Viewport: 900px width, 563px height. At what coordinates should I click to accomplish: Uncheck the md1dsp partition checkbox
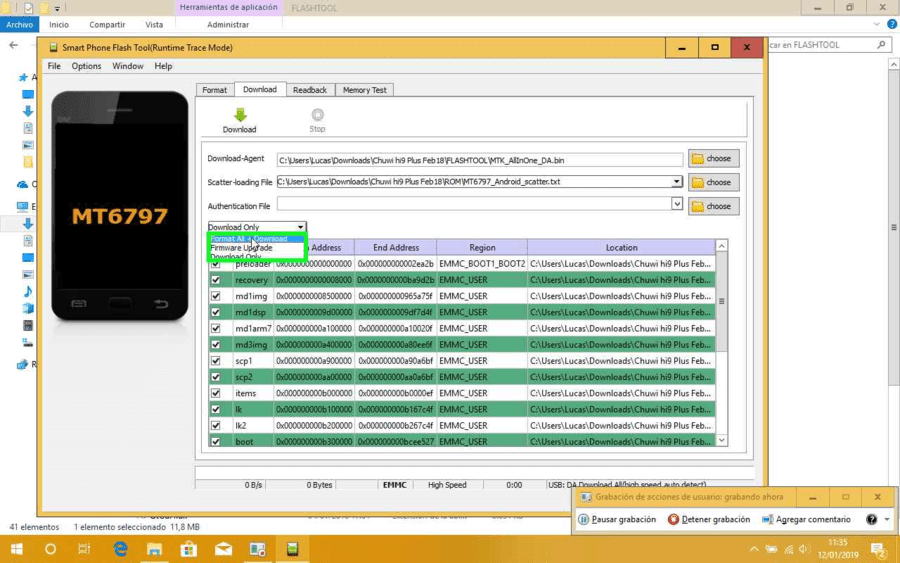pyautogui.click(x=216, y=312)
